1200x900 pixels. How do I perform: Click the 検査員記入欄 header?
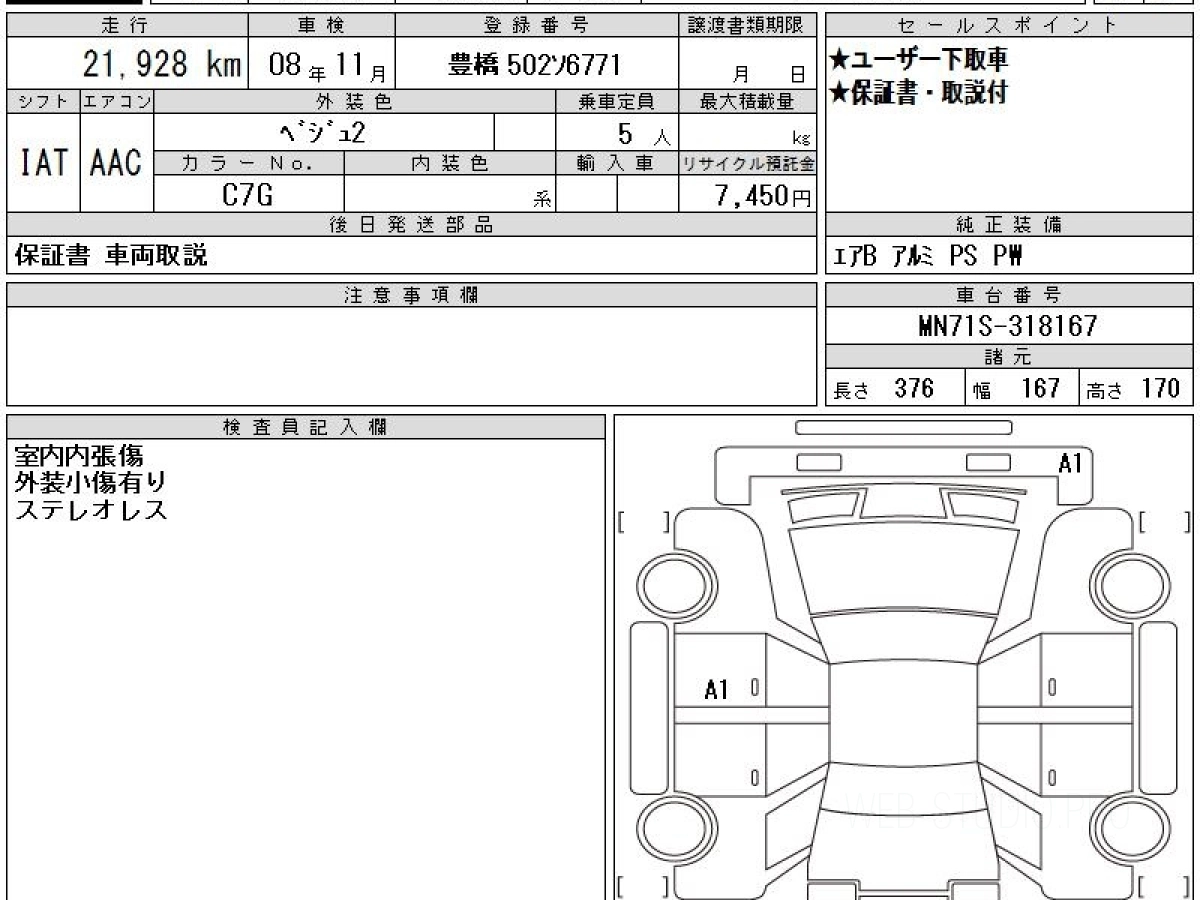coord(306,427)
